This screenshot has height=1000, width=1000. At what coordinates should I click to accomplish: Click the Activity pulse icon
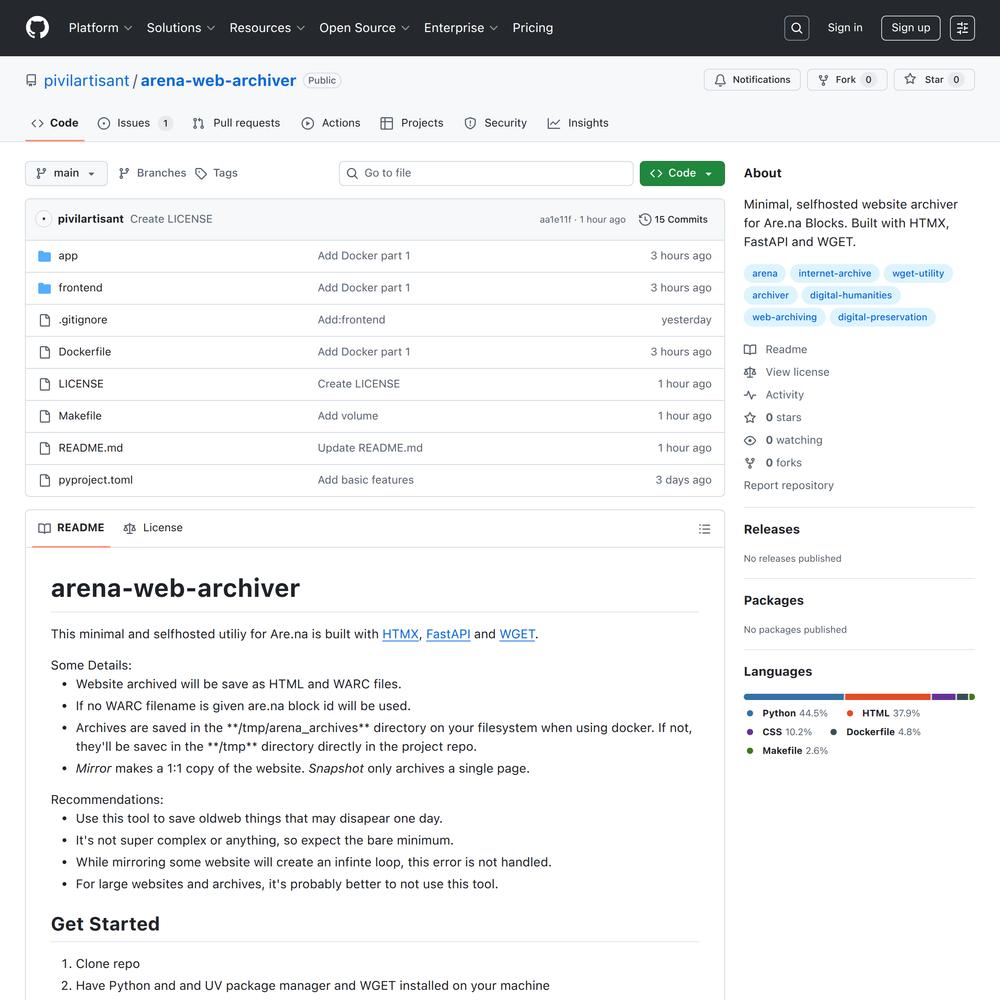click(x=750, y=395)
